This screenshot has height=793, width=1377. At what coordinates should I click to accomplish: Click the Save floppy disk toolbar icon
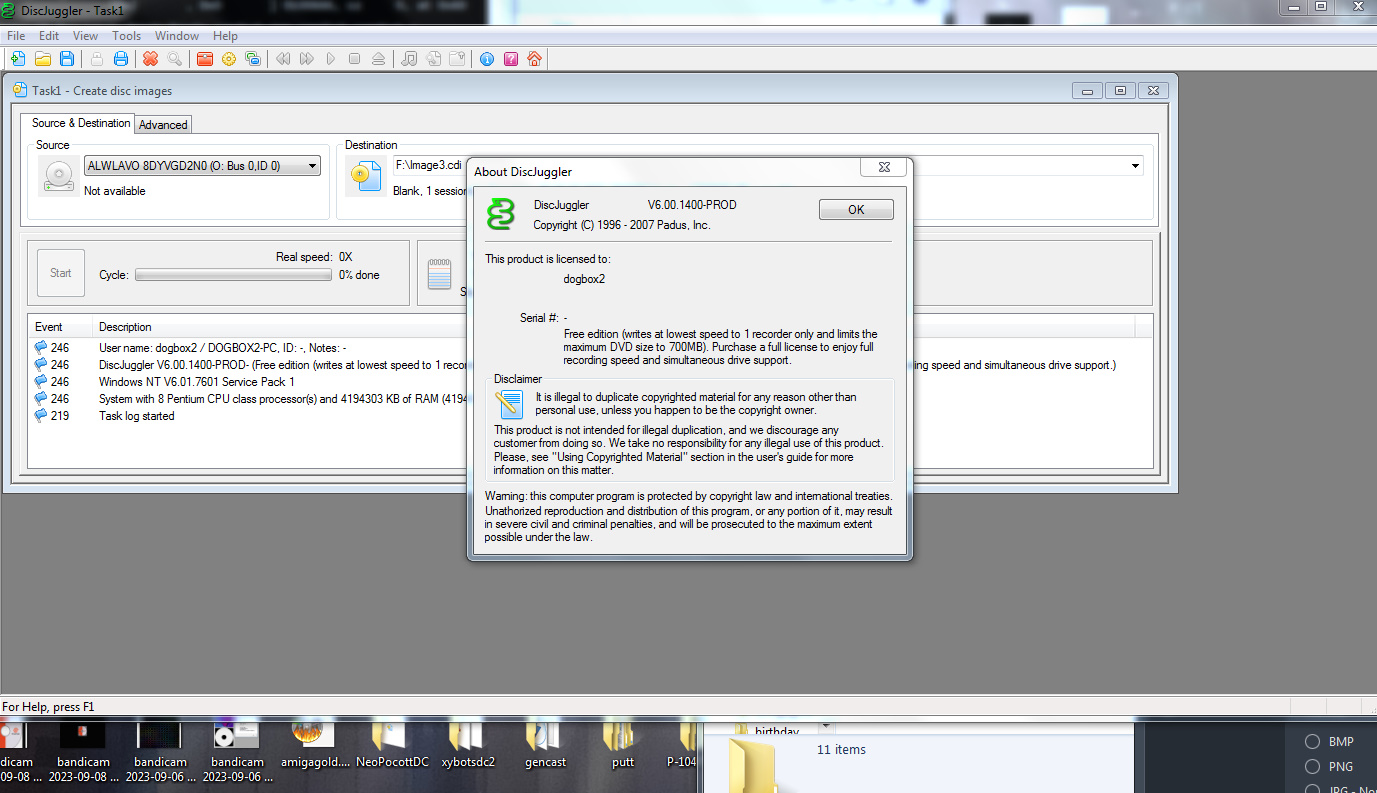click(67, 59)
